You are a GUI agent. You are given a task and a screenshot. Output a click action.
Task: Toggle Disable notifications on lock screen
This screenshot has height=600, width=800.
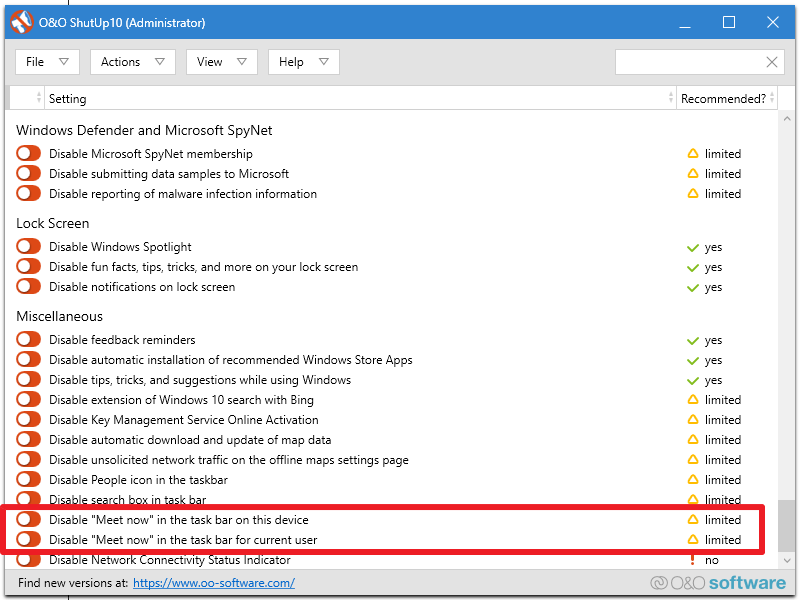click(x=28, y=286)
